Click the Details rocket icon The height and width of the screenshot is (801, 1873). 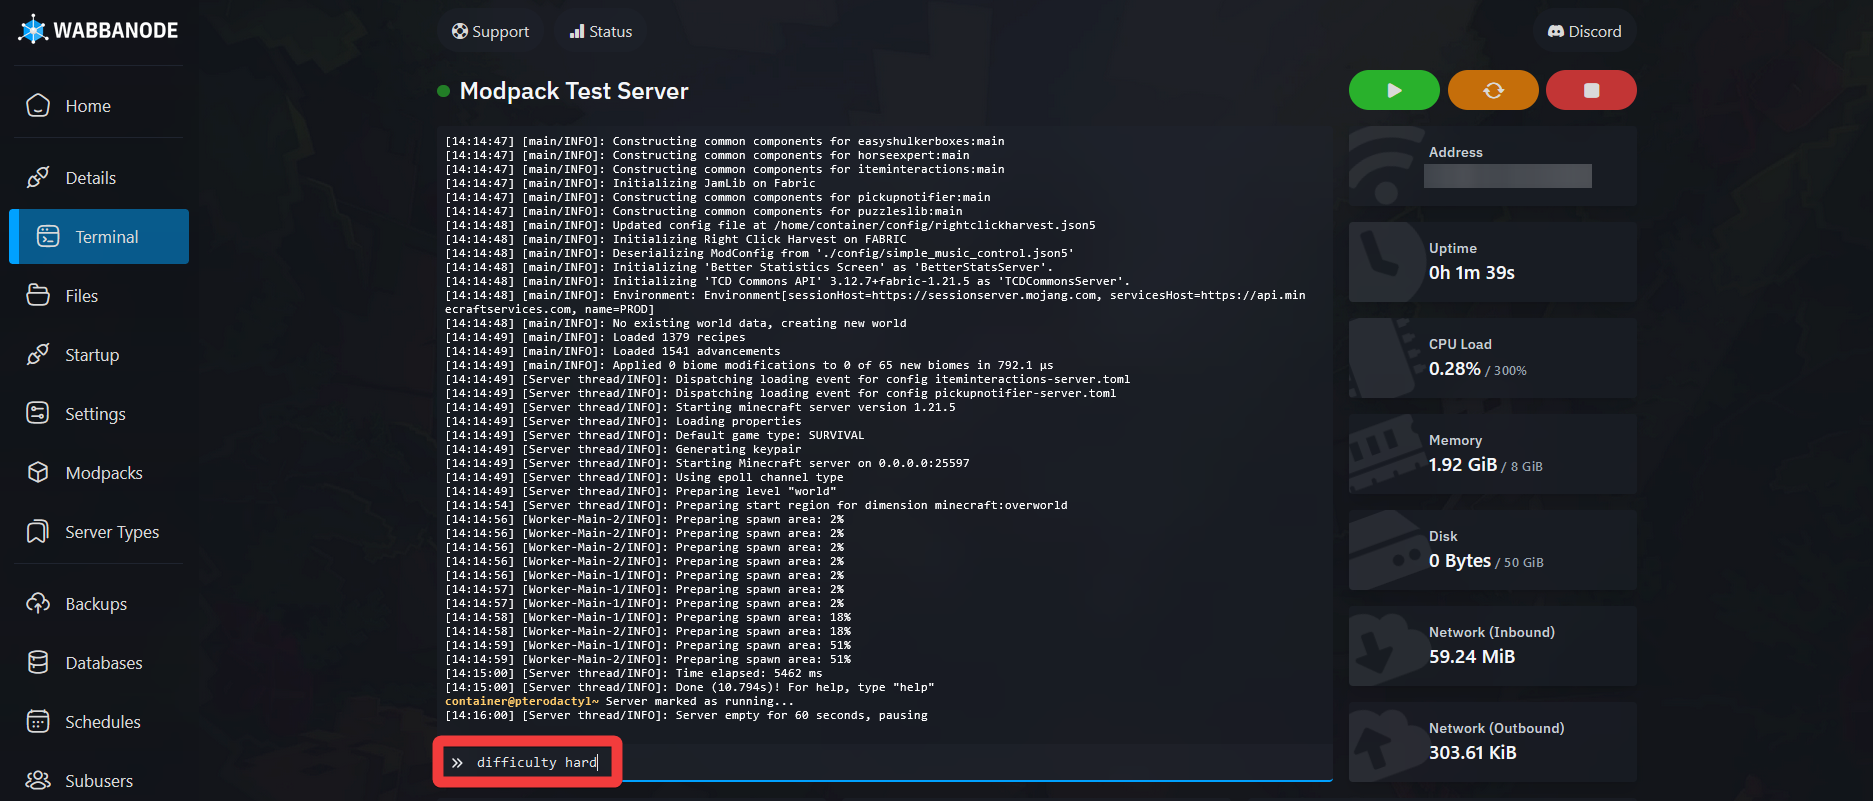pyautogui.click(x=38, y=177)
